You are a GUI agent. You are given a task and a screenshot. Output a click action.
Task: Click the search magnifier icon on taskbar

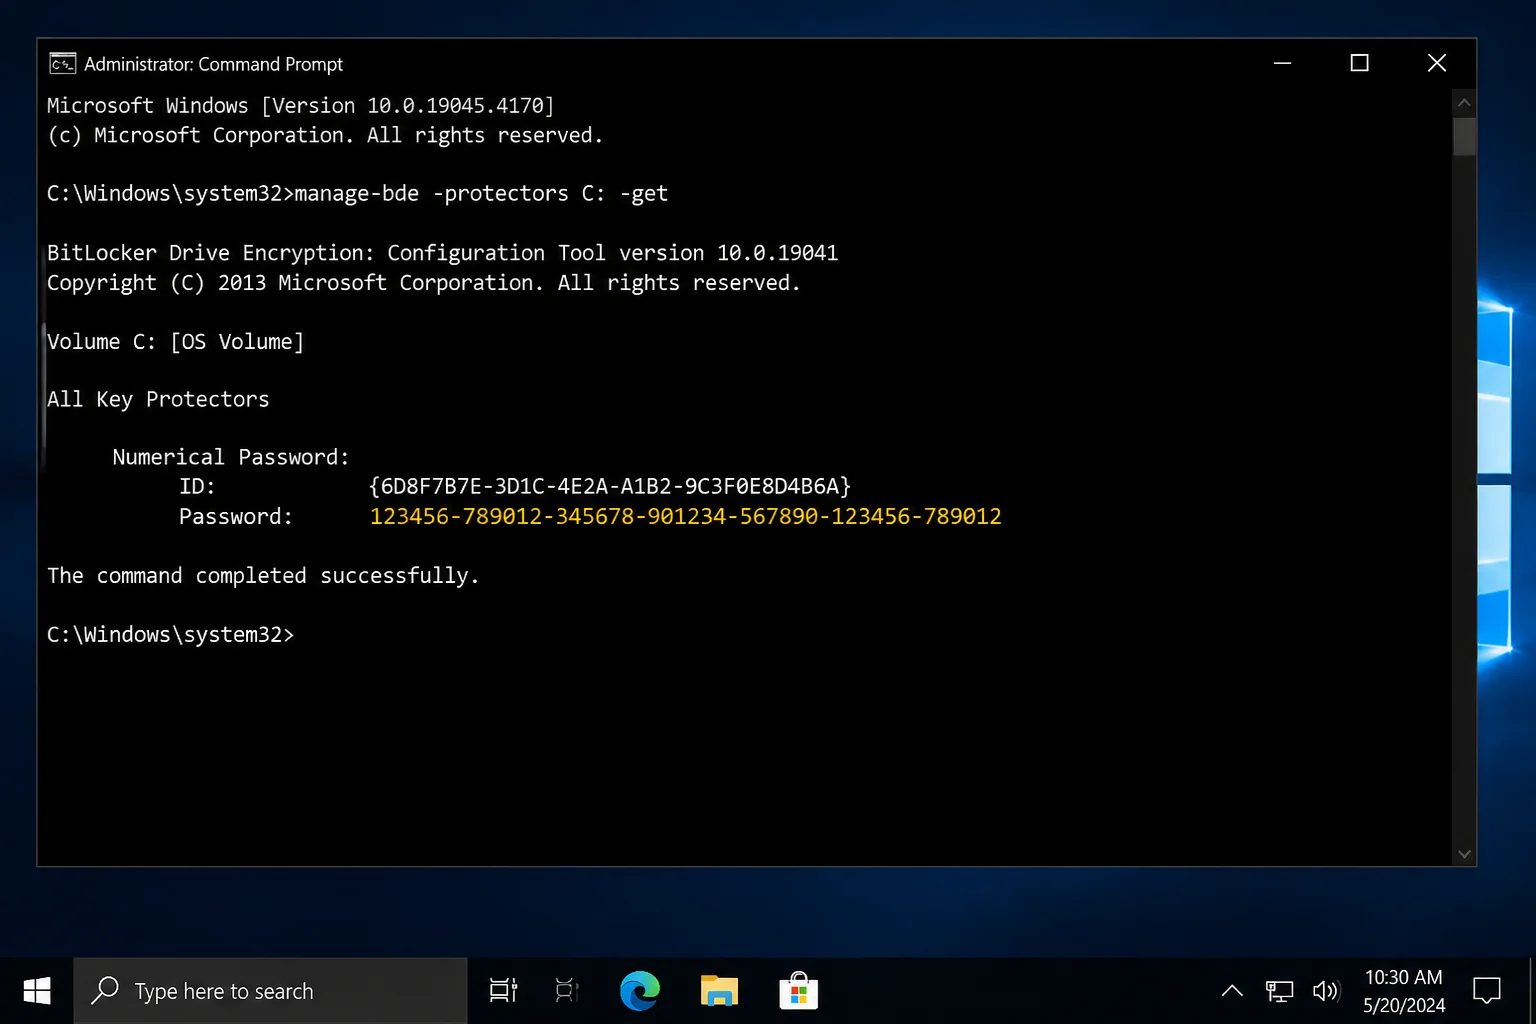pos(105,990)
